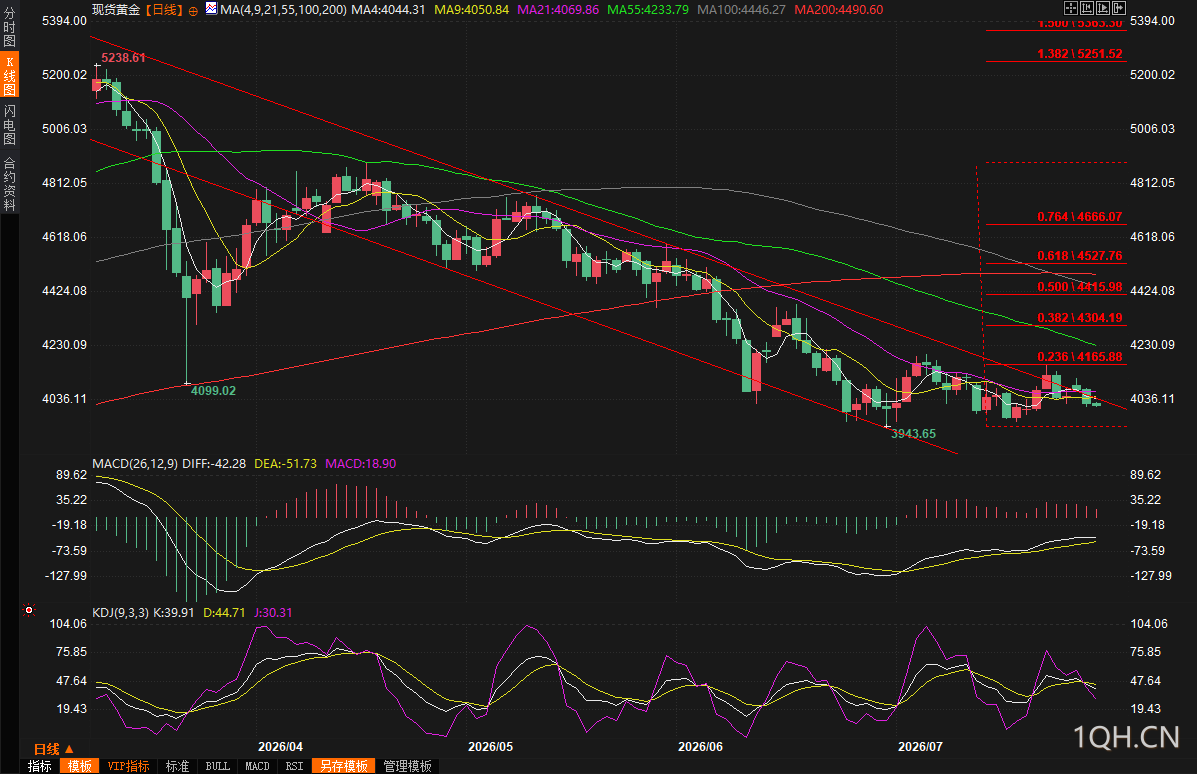Click the play-forward axis icon

click(1103, 8)
